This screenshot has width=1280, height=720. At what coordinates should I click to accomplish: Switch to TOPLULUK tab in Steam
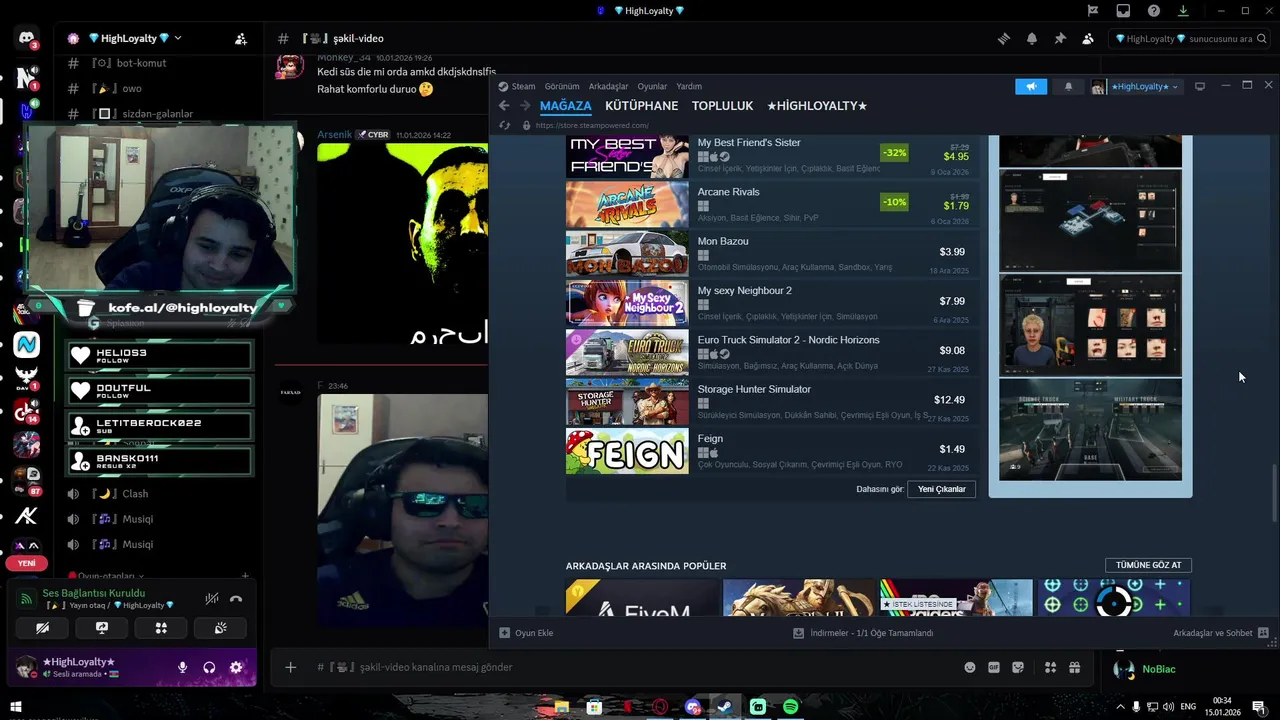[x=722, y=106]
